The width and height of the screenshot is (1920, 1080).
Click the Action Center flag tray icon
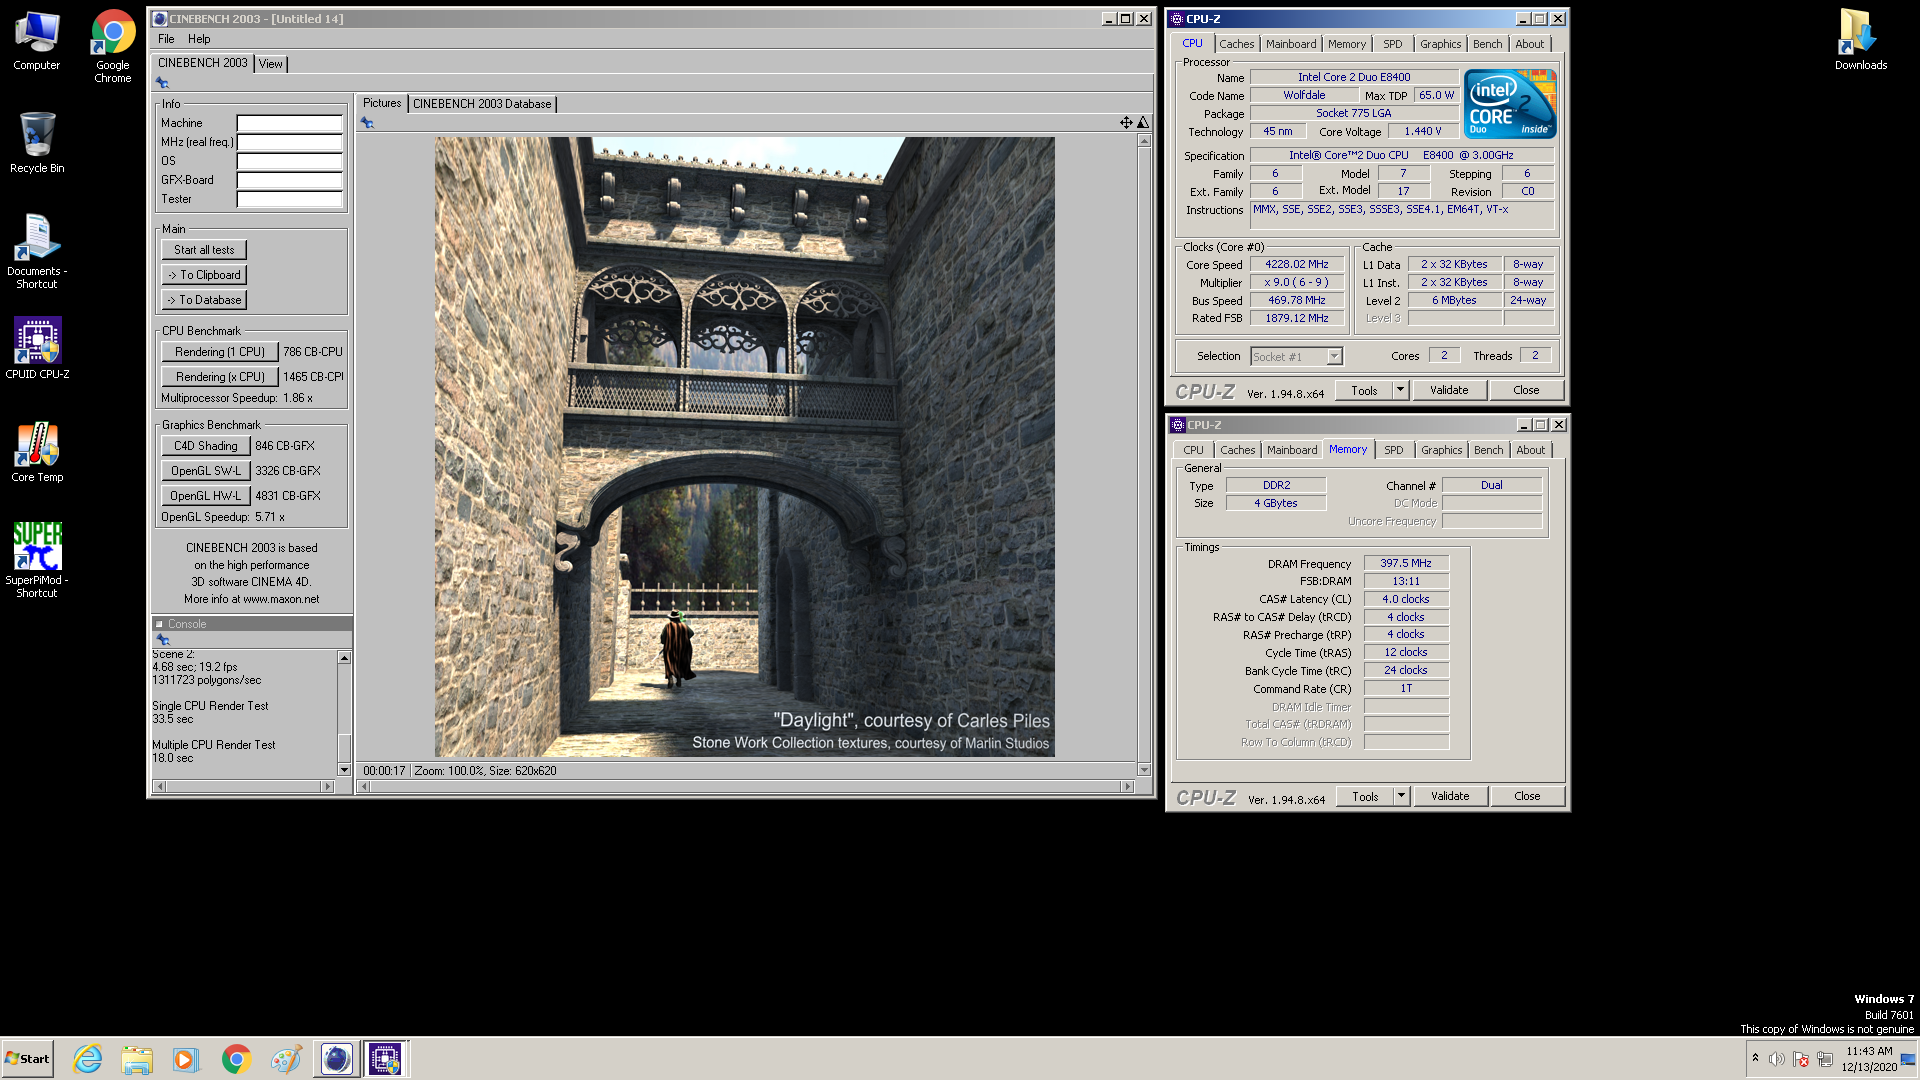[x=1801, y=1059]
